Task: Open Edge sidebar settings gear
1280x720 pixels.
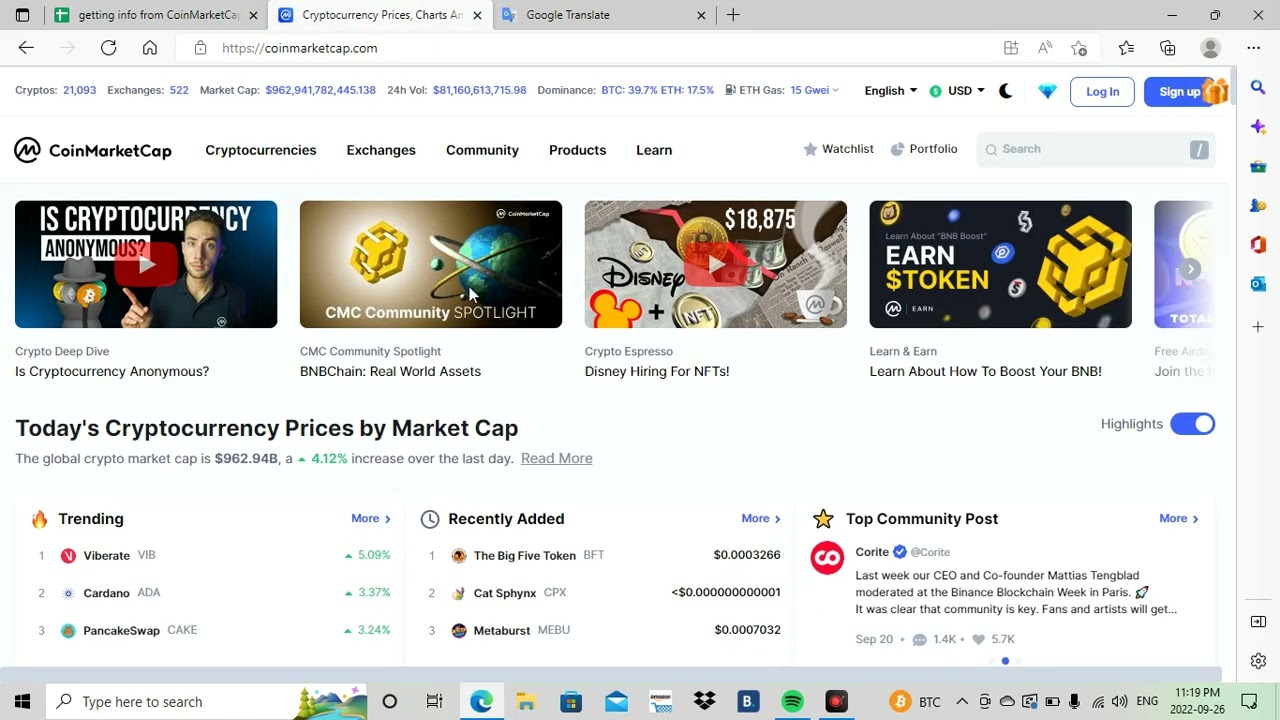Action: (x=1258, y=661)
